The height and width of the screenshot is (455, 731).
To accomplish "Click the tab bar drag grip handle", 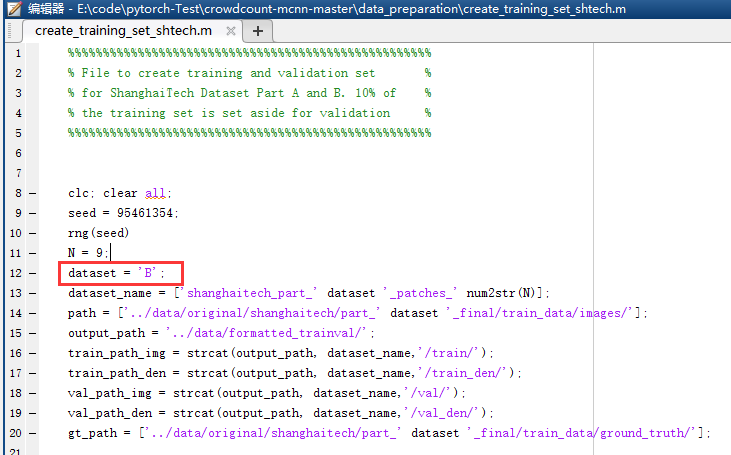I will [x=10, y=31].
